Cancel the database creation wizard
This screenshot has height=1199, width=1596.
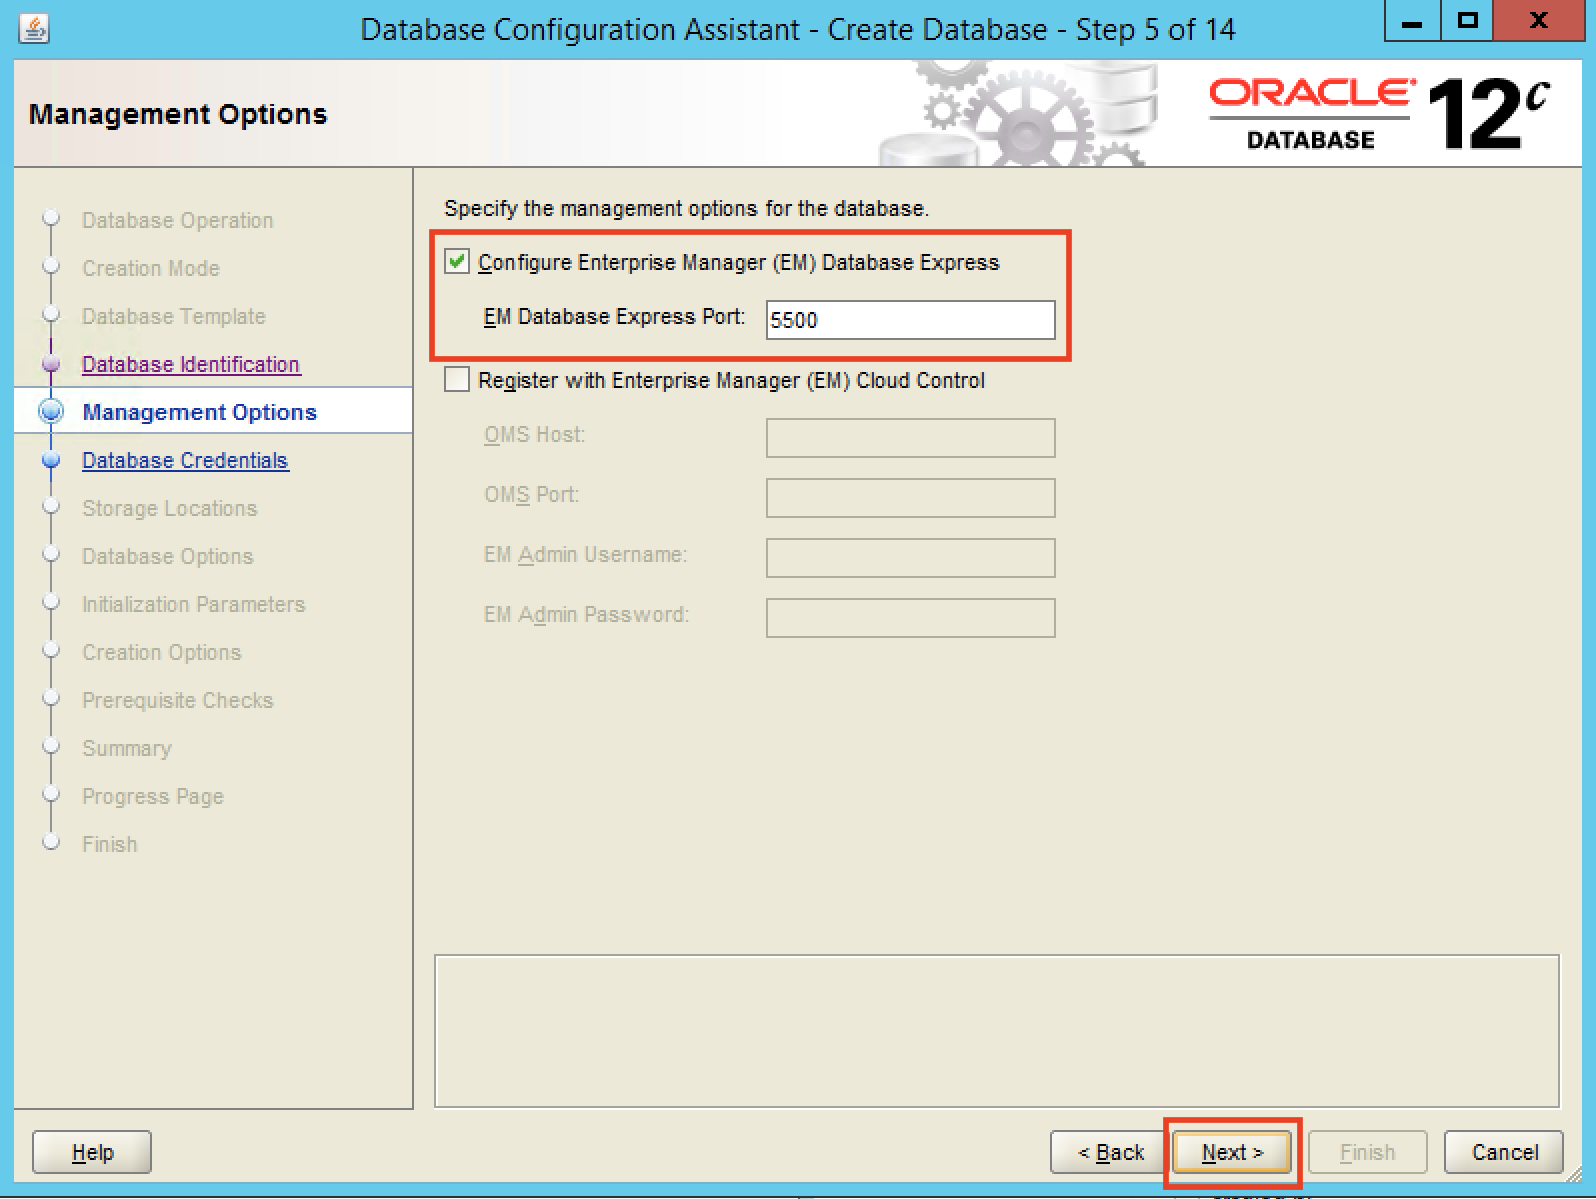[1505, 1152]
